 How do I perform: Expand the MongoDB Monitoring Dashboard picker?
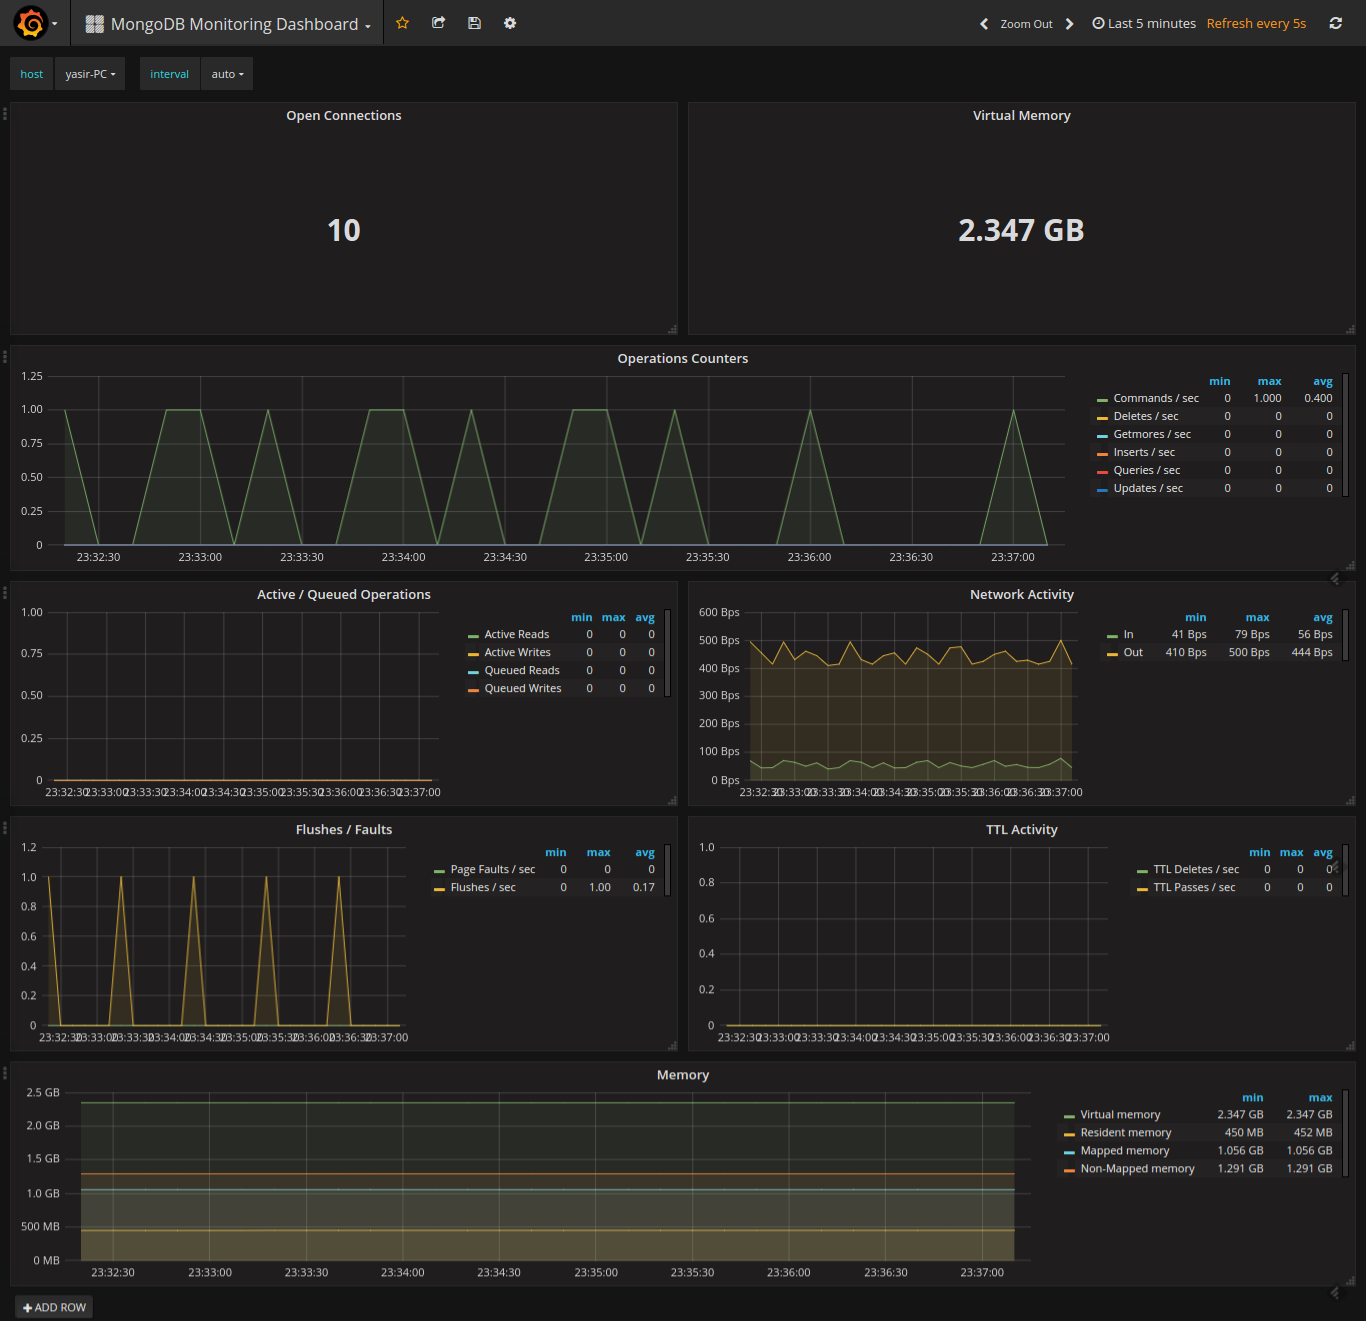tap(234, 24)
